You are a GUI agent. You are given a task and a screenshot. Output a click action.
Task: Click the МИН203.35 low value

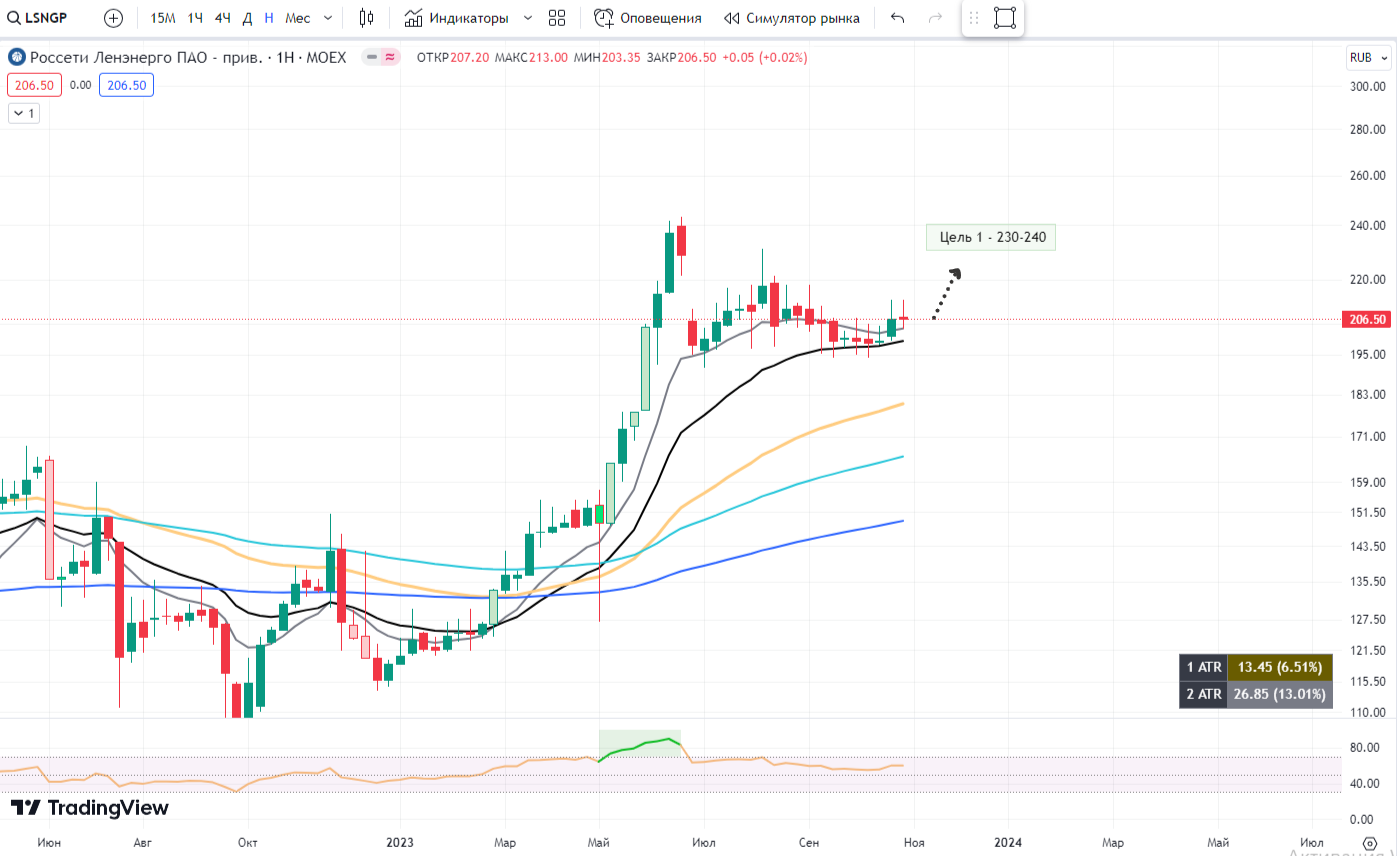(607, 57)
